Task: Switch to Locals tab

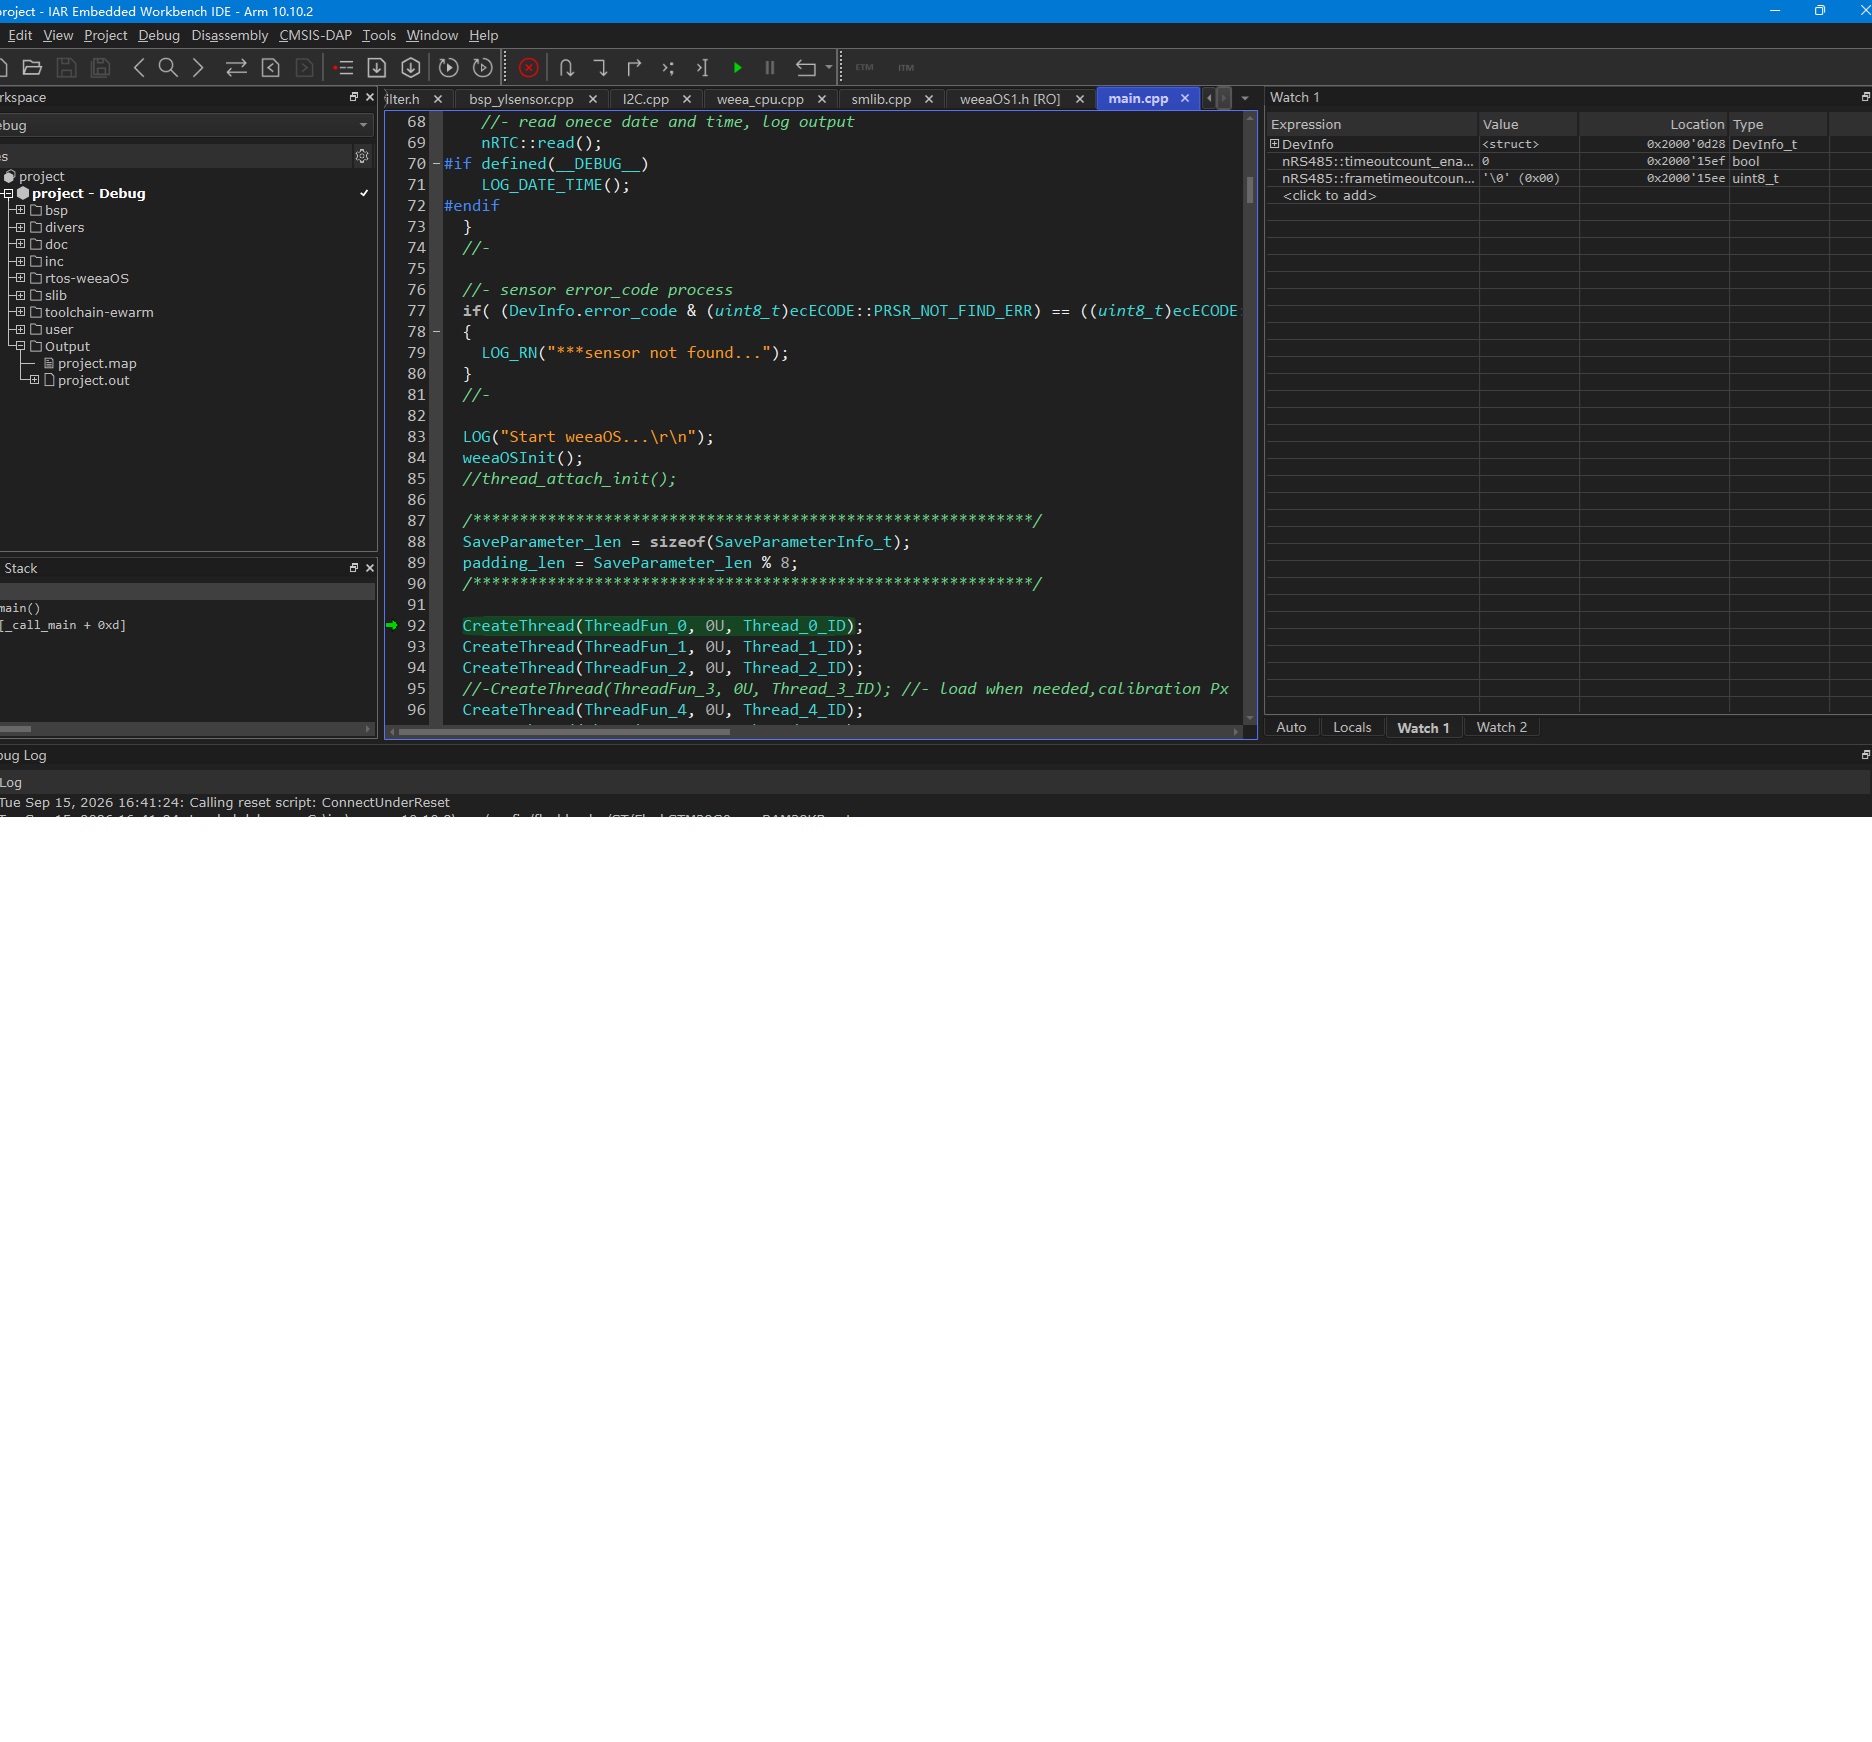Action: coord(1352,727)
